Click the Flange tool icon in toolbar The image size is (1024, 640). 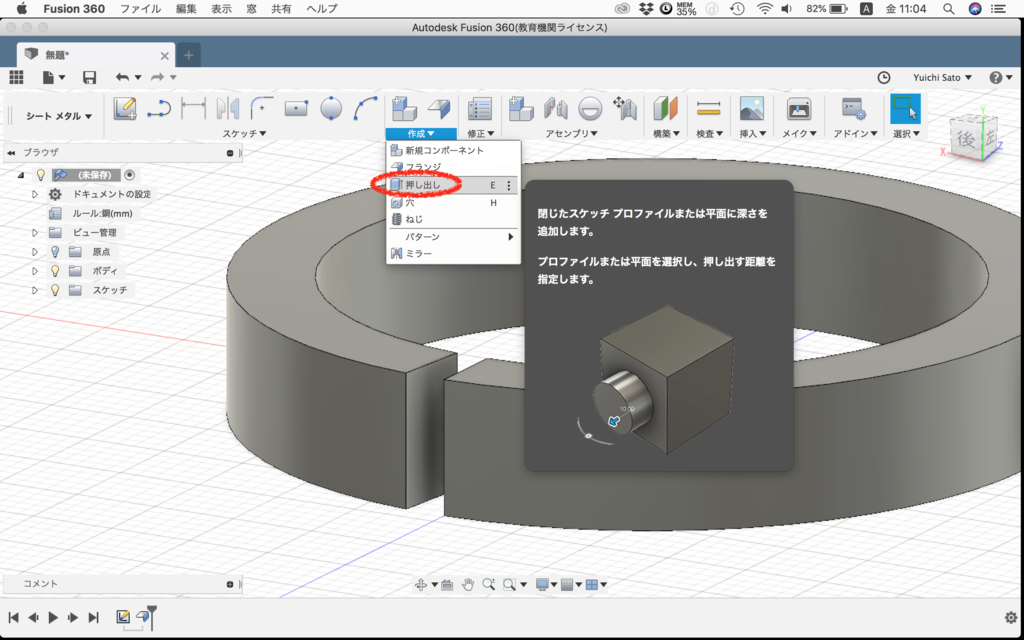tap(439, 108)
